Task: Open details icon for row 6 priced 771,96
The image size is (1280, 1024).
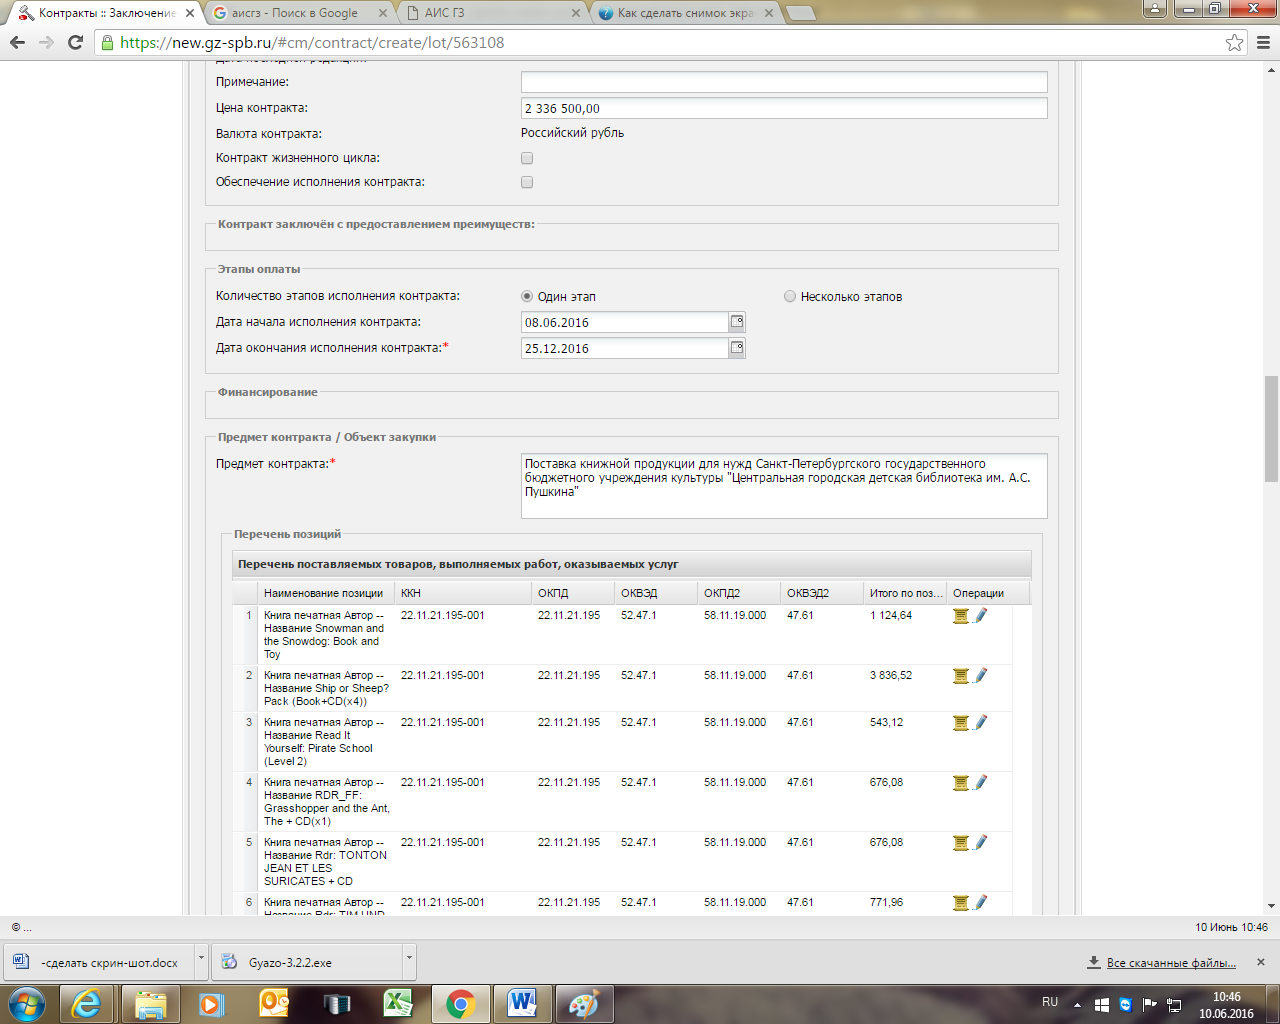Action: pos(961,903)
